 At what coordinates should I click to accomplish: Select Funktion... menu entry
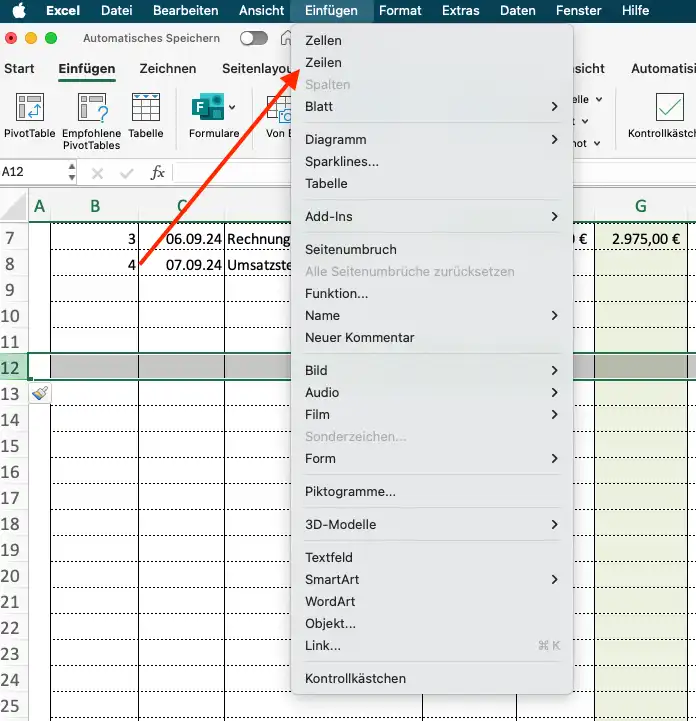tap(432, 293)
